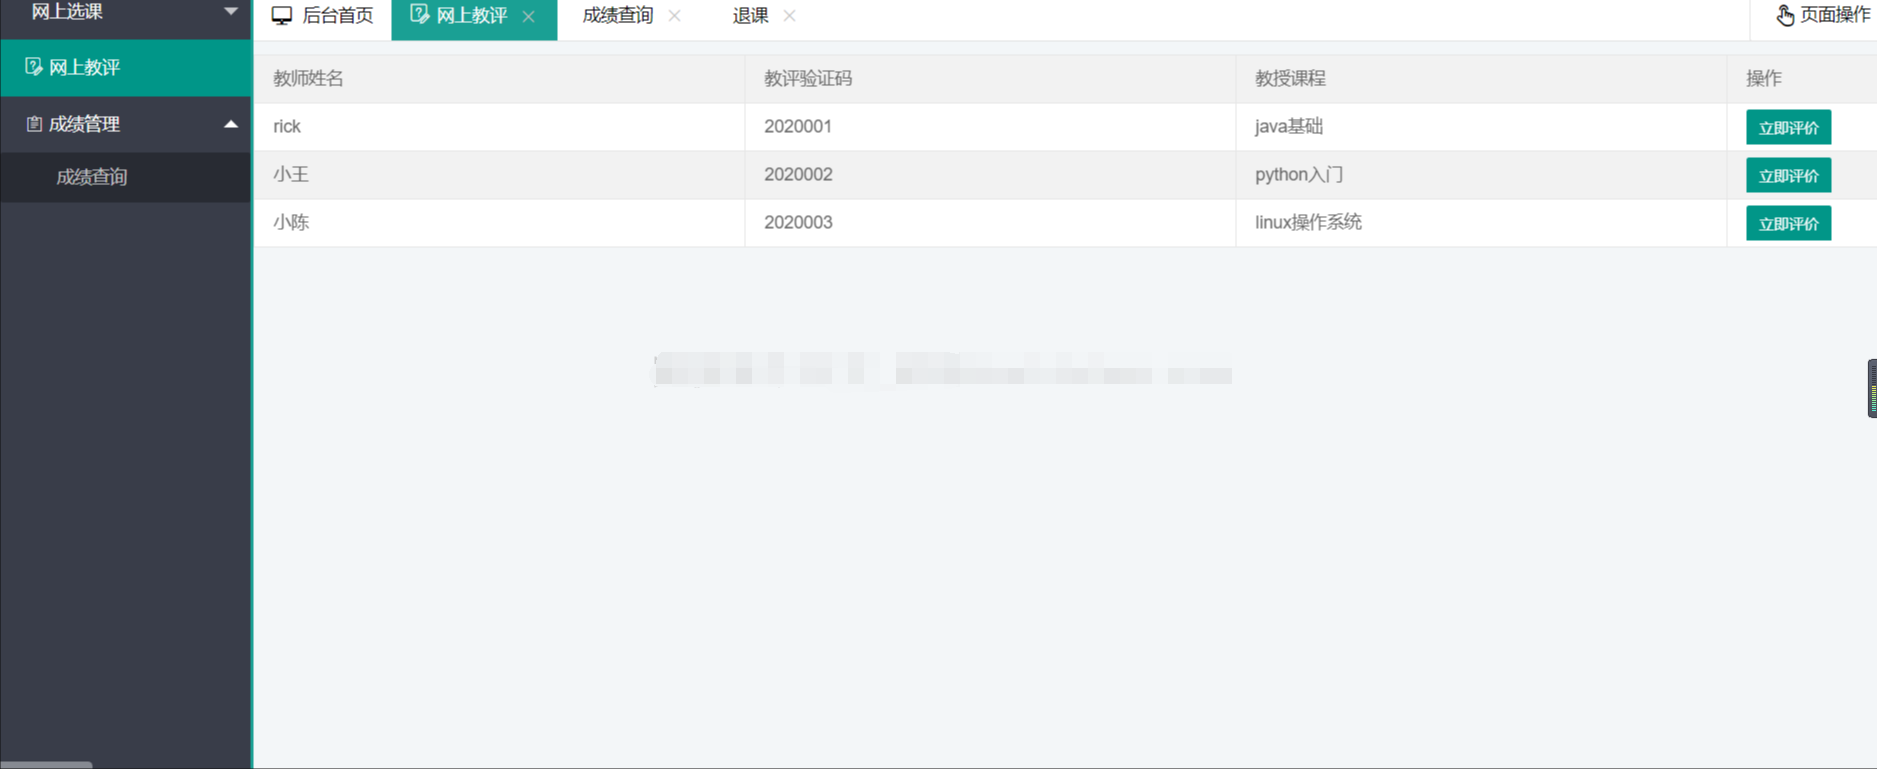Open 成绩查询 submenu item in sidebar
Screen dimensions: 1877x769
[x=126, y=177]
